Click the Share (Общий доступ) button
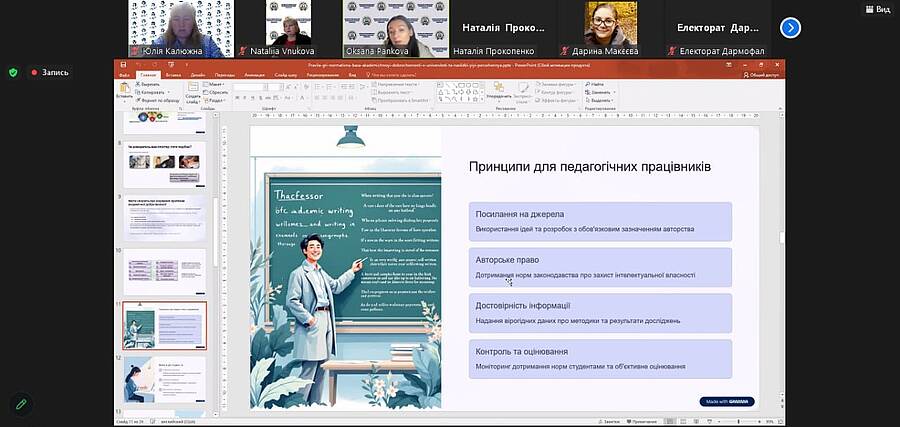Screen dimensions: 900x427 pos(760,75)
